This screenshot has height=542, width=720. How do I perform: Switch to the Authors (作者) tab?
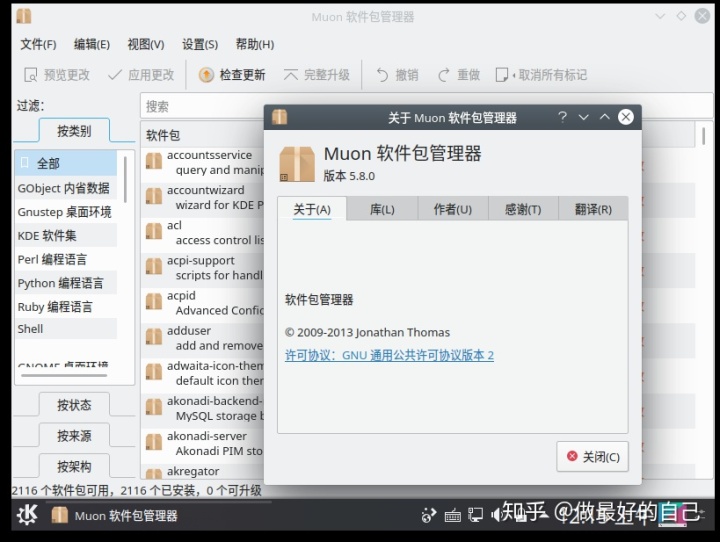pos(453,209)
